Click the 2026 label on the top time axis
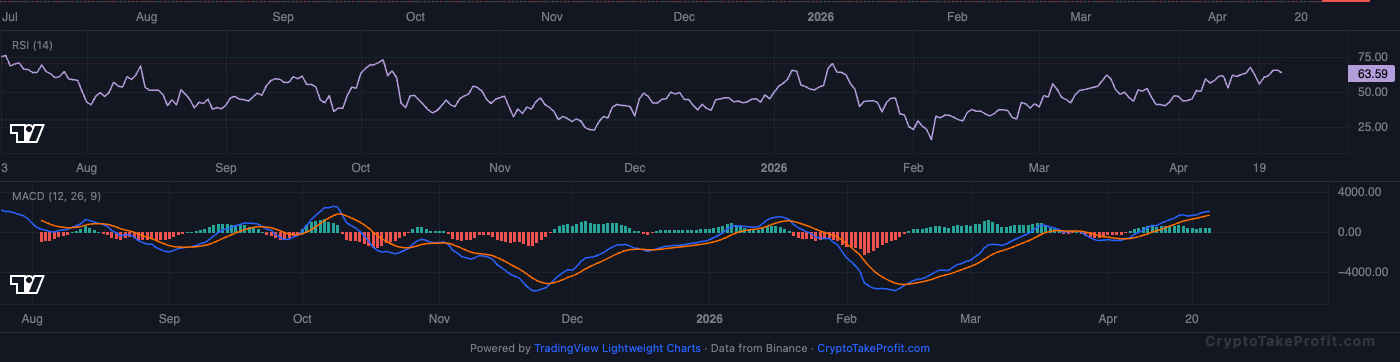Image resolution: width=1400 pixels, height=362 pixels. [x=819, y=17]
